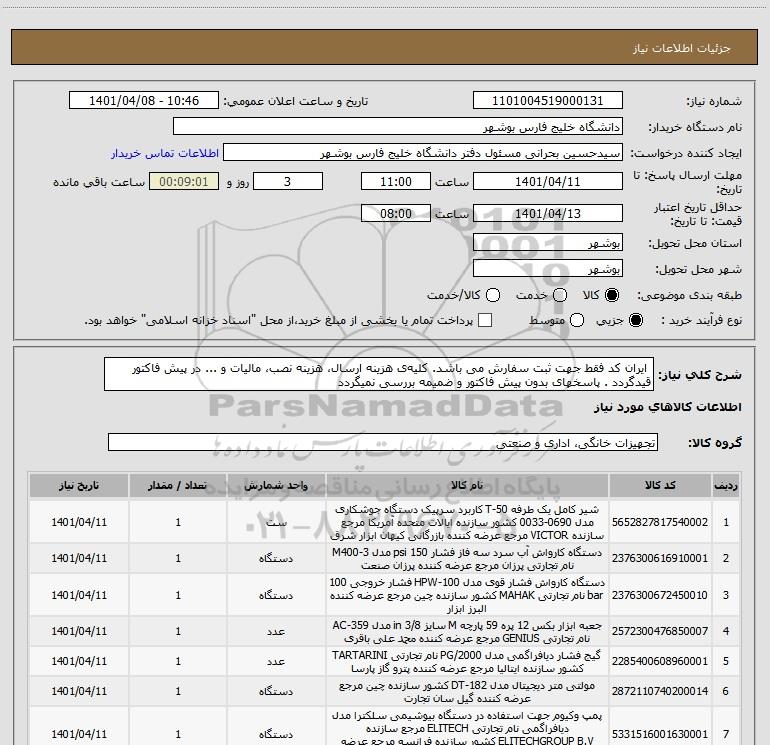Image resolution: width=770 pixels, height=745 pixels.
Task: Select the کالا radio button
Action: coord(612,295)
